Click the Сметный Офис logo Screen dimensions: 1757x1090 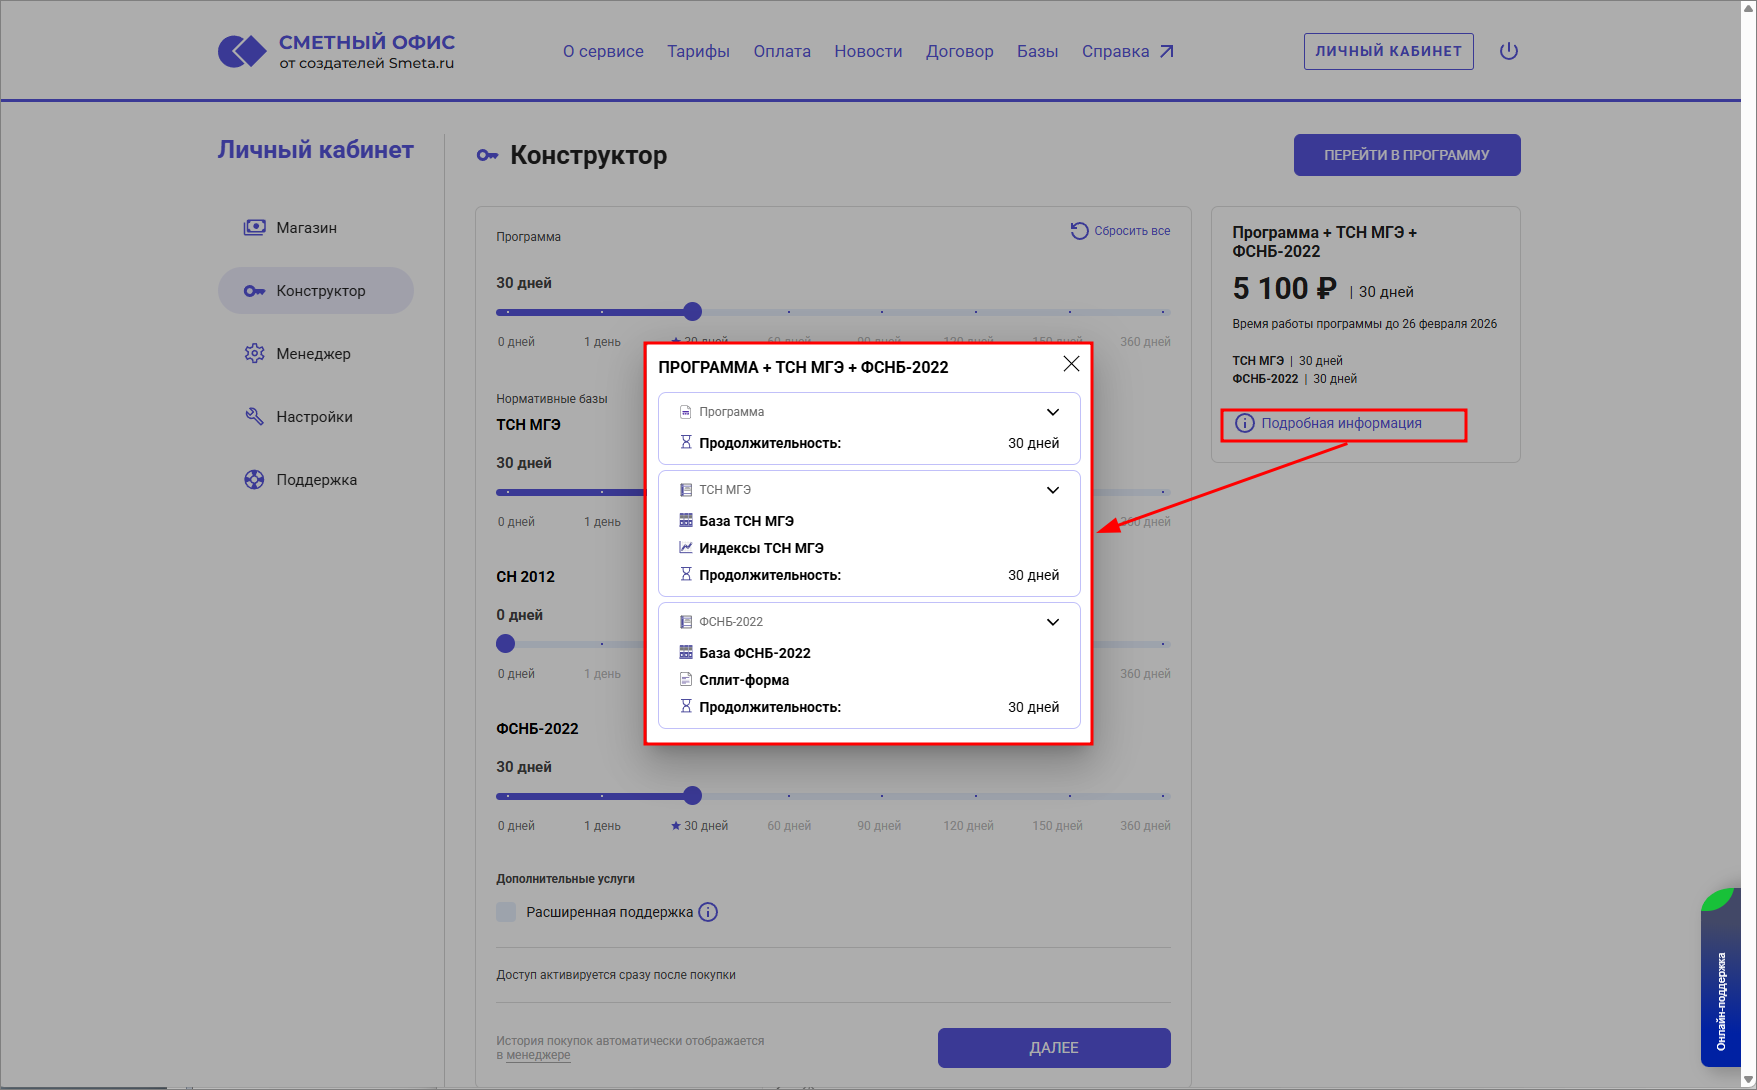[x=336, y=51]
